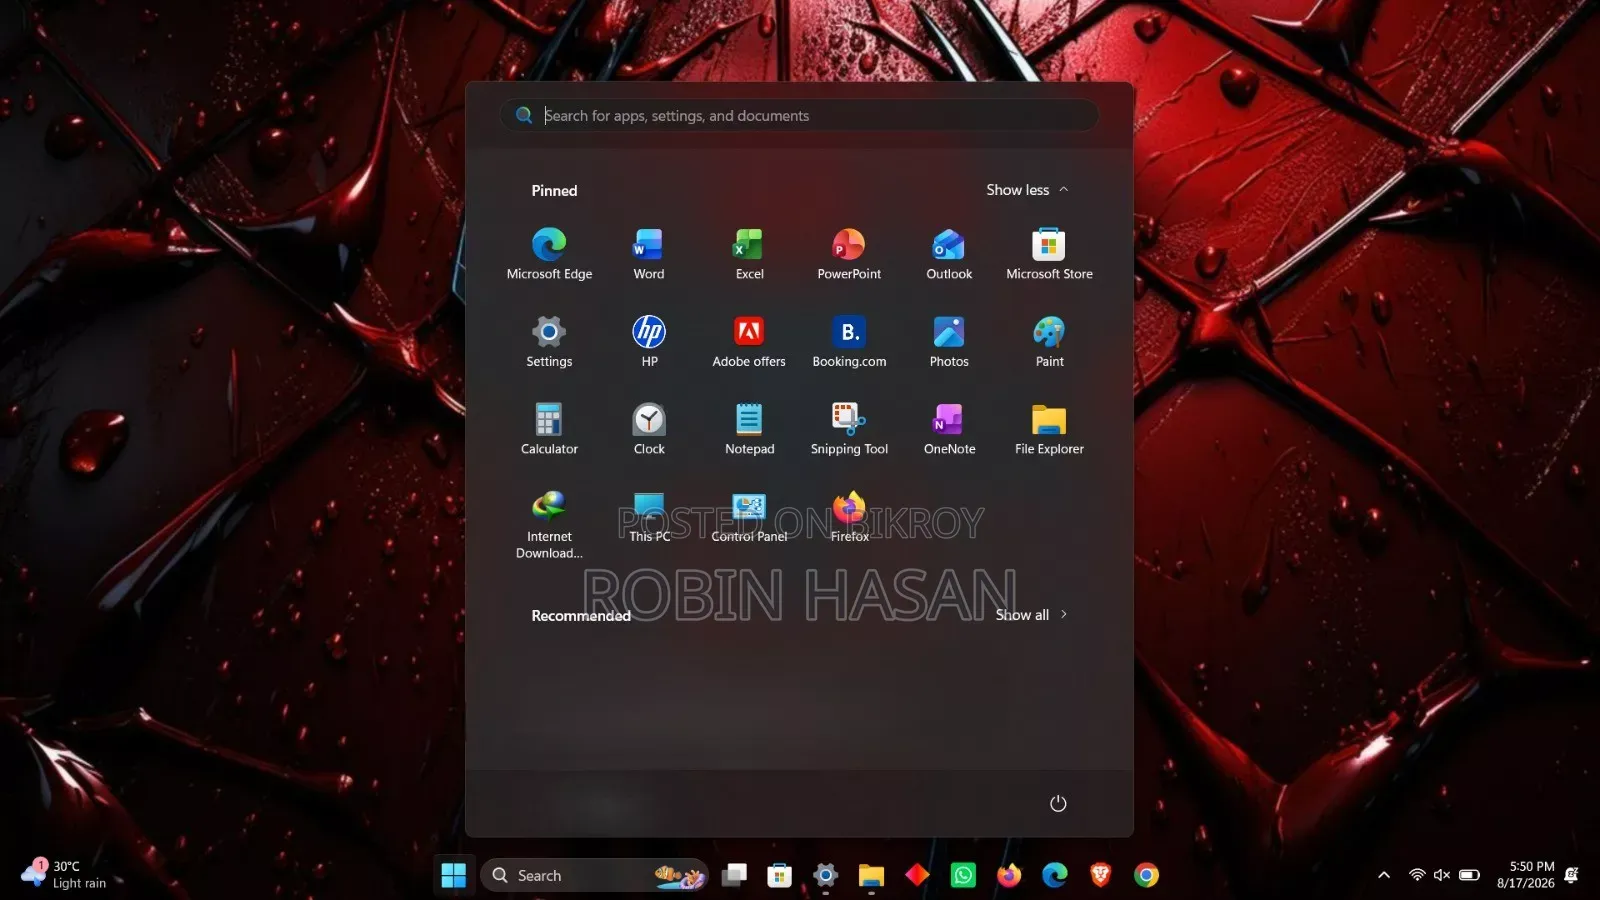The width and height of the screenshot is (1600, 900).
Task: Open Edge from the taskbar
Action: pos(1055,876)
